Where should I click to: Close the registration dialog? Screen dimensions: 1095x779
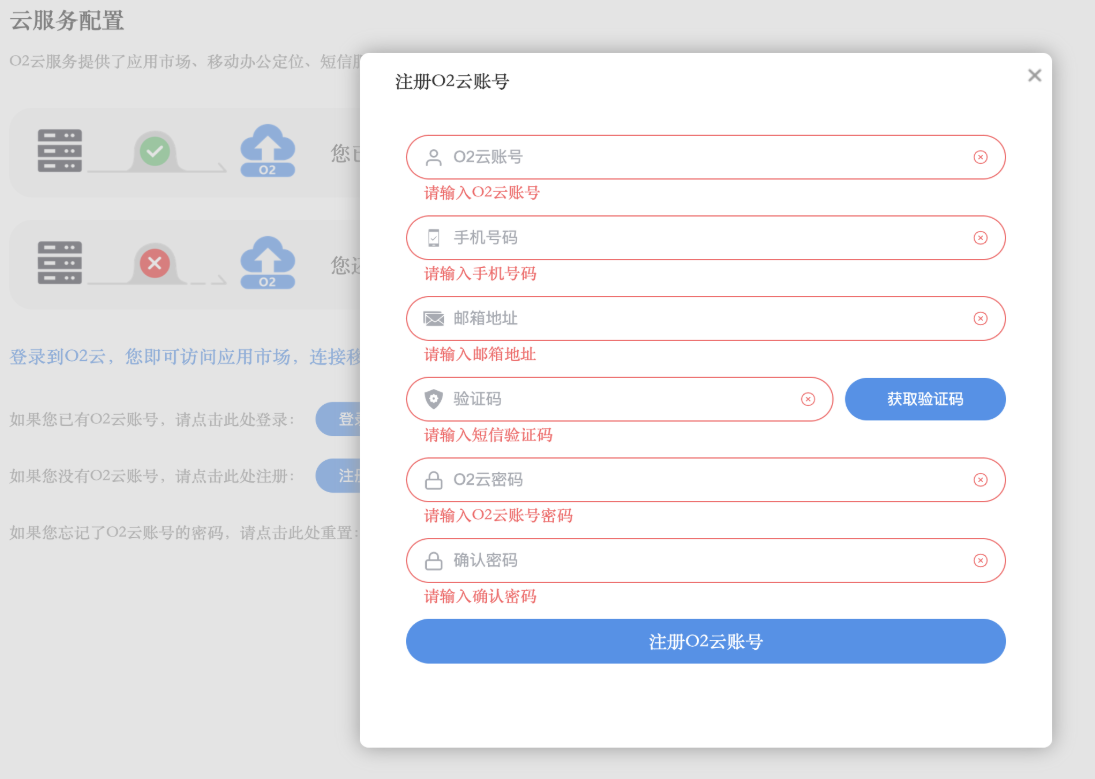(x=1034, y=75)
